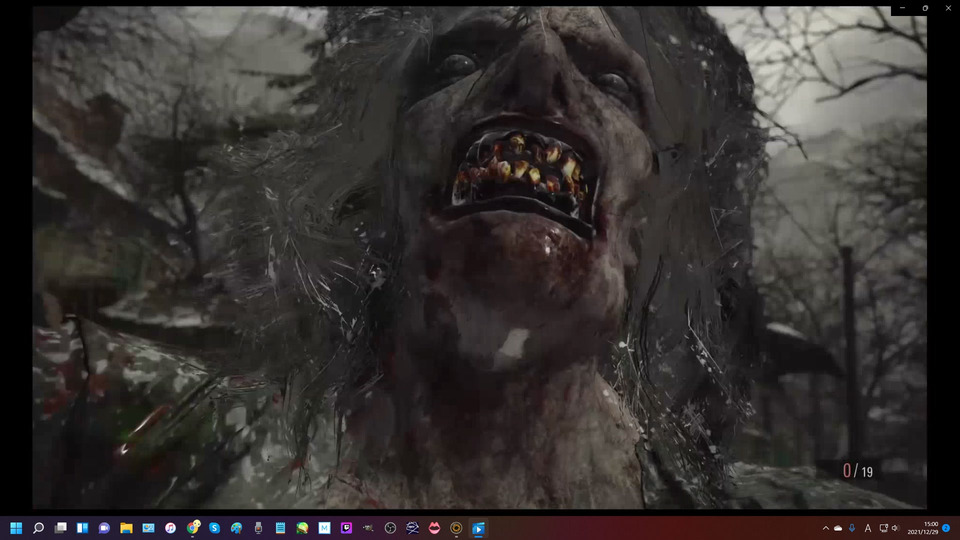Open the green globe app icon

click(302, 528)
